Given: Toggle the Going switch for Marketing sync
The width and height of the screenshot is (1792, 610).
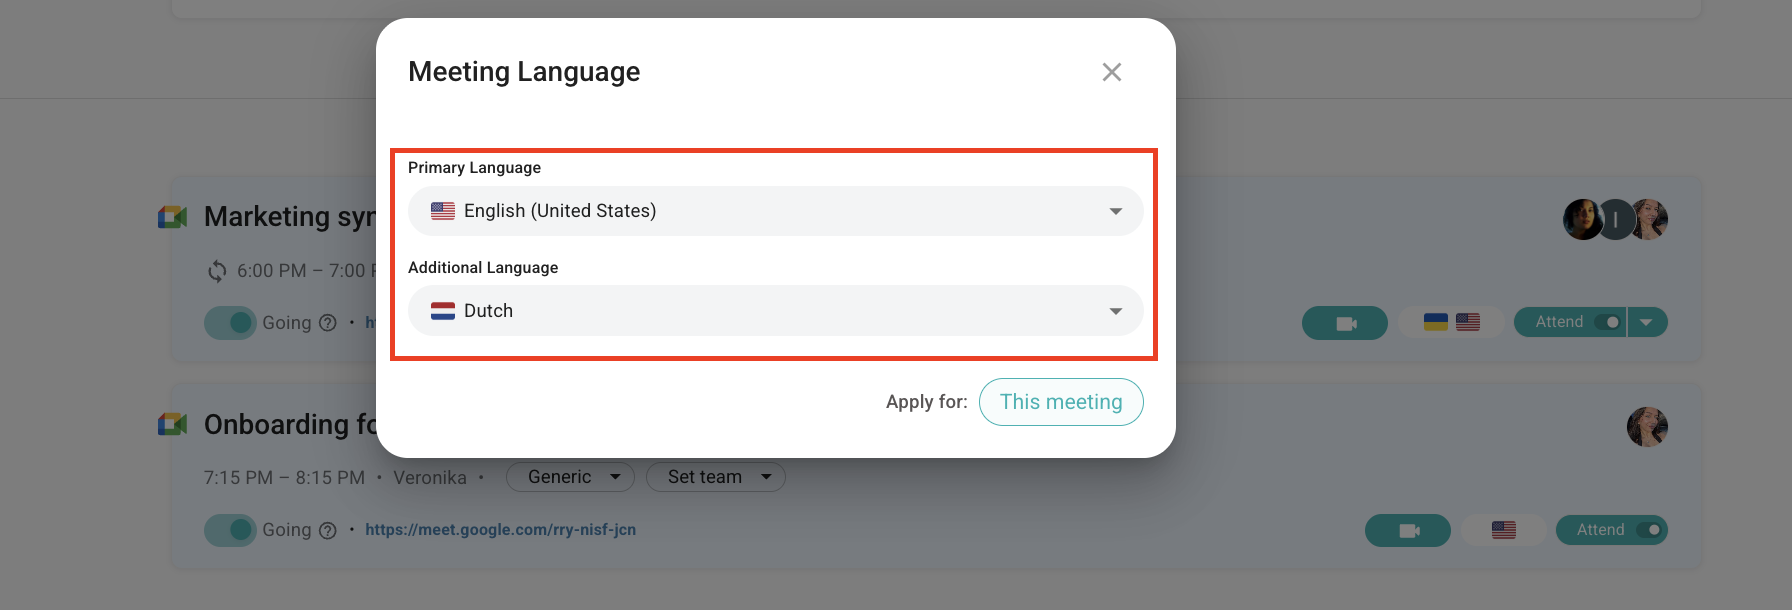Looking at the screenshot, I should point(231,323).
